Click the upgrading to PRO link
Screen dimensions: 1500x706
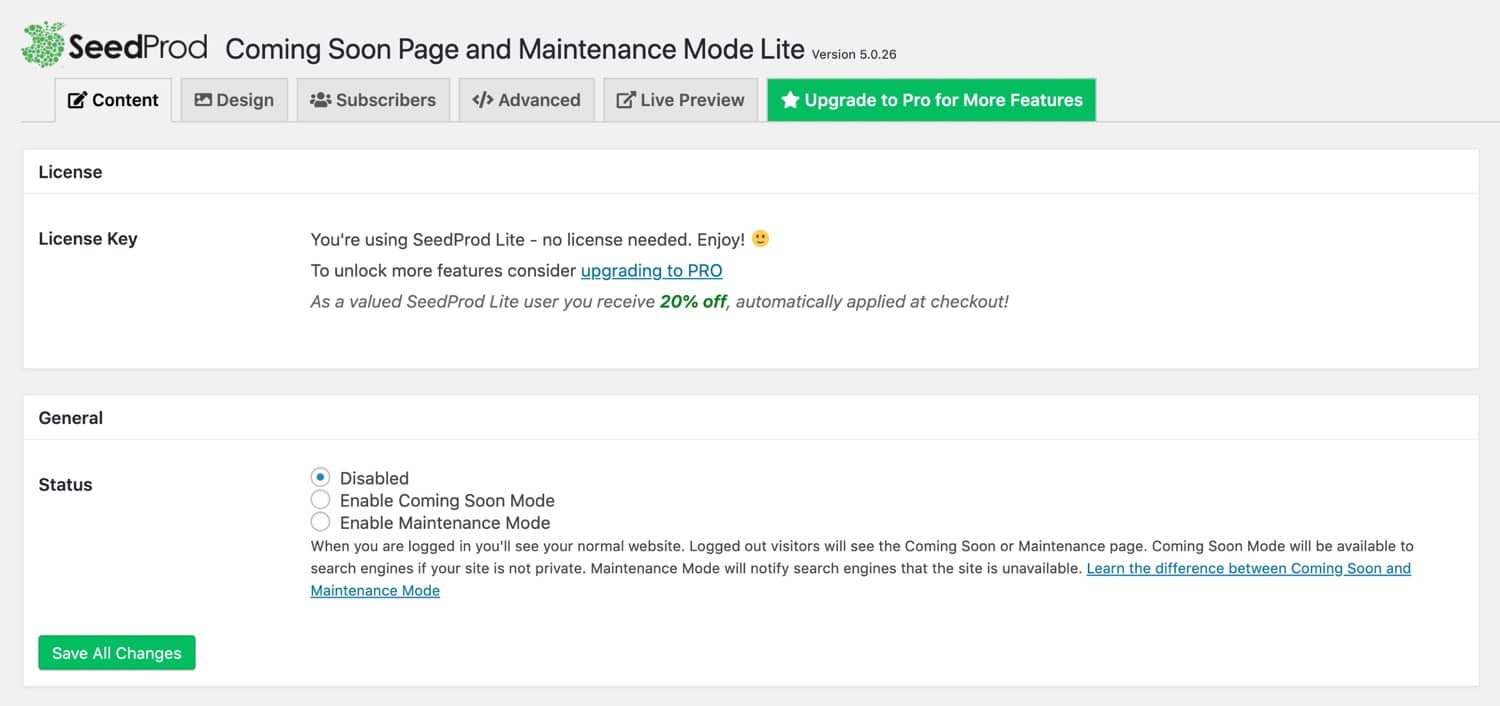tap(651, 270)
